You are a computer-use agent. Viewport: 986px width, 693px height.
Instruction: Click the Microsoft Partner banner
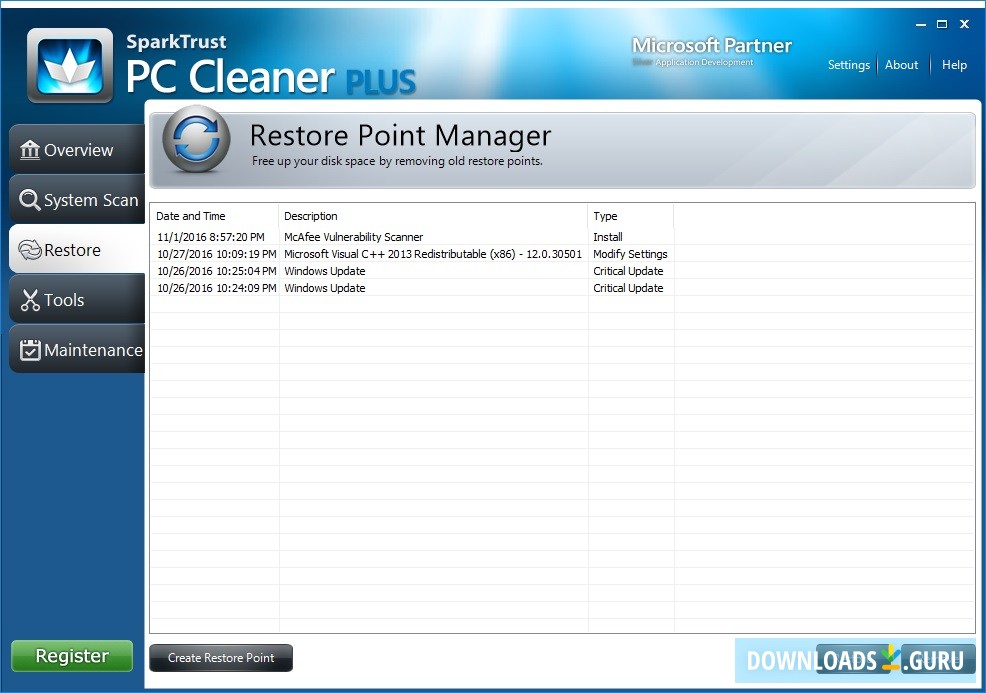(711, 50)
